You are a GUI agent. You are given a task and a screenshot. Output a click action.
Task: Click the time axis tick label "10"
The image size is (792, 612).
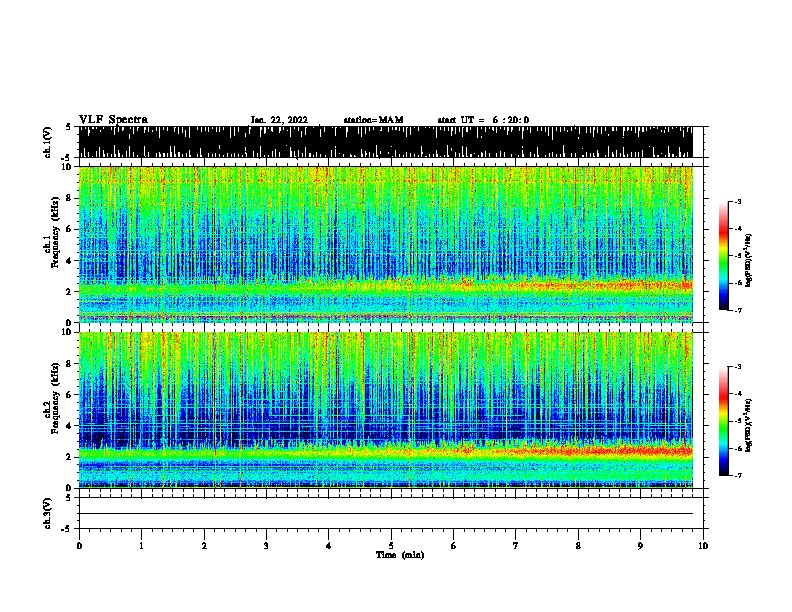tap(703, 546)
